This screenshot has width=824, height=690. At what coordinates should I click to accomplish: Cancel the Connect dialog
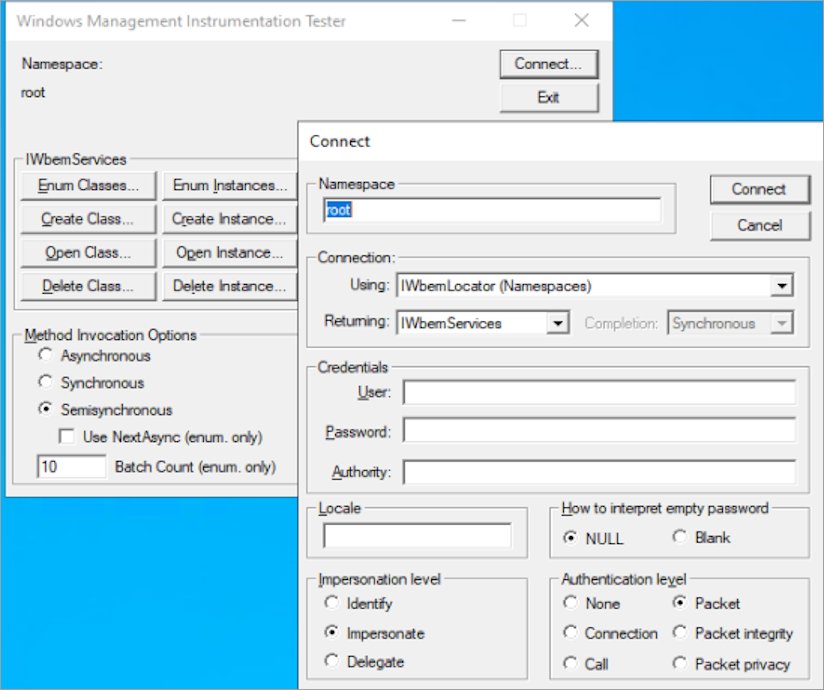759,226
